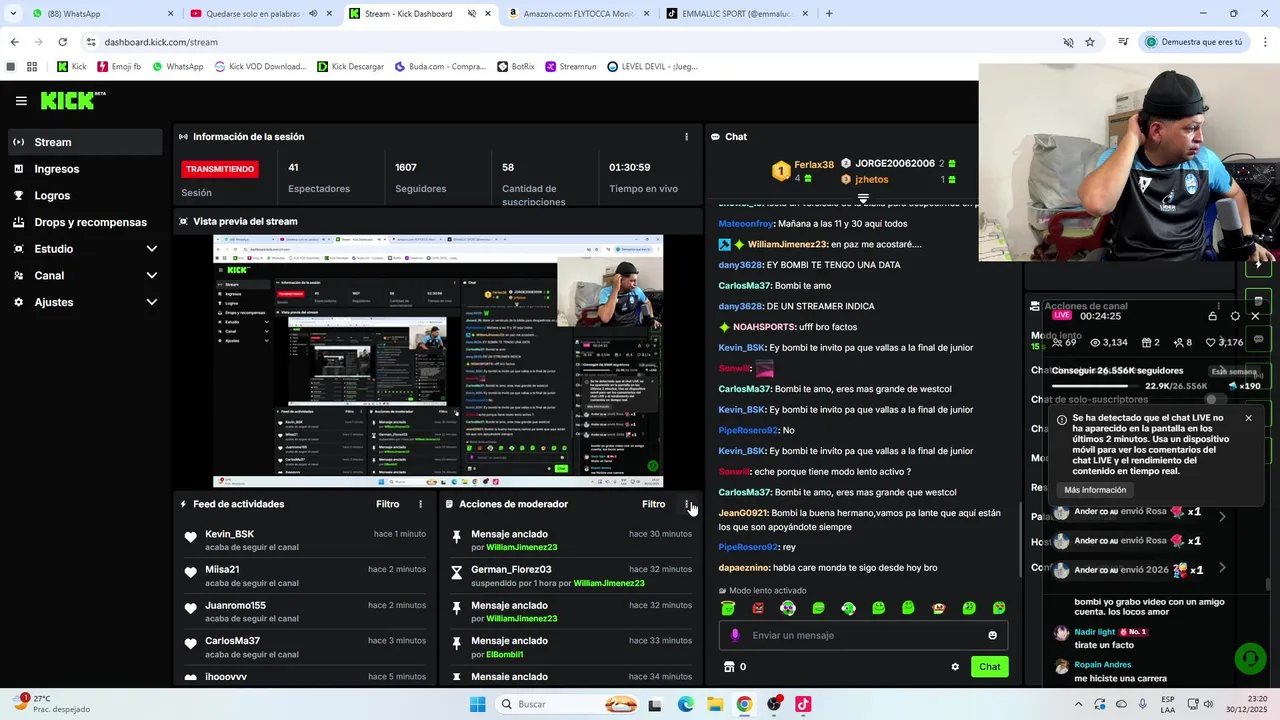Click the green headset support button
The width and height of the screenshot is (1280, 720).
coord(1249,658)
